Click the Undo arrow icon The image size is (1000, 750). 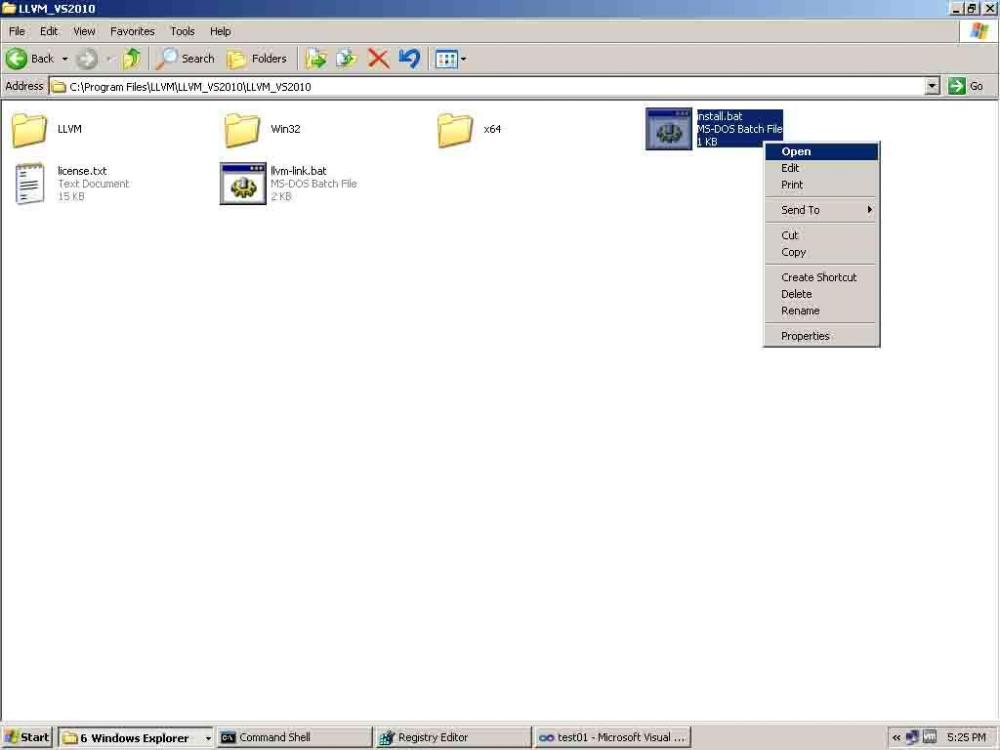click(408, 58)
